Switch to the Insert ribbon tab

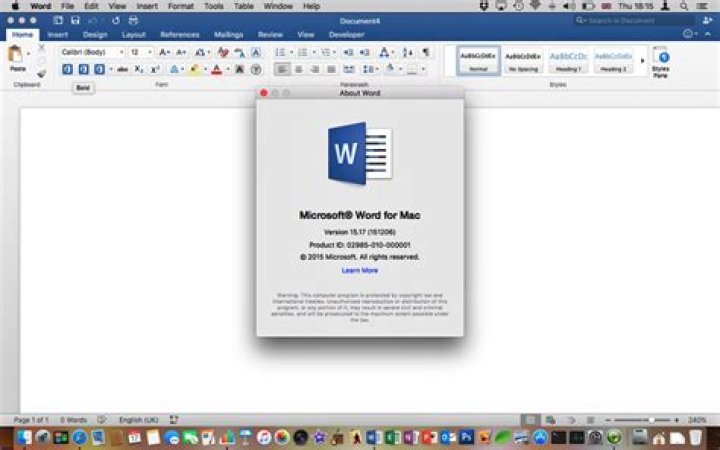(x=58, y=34)
